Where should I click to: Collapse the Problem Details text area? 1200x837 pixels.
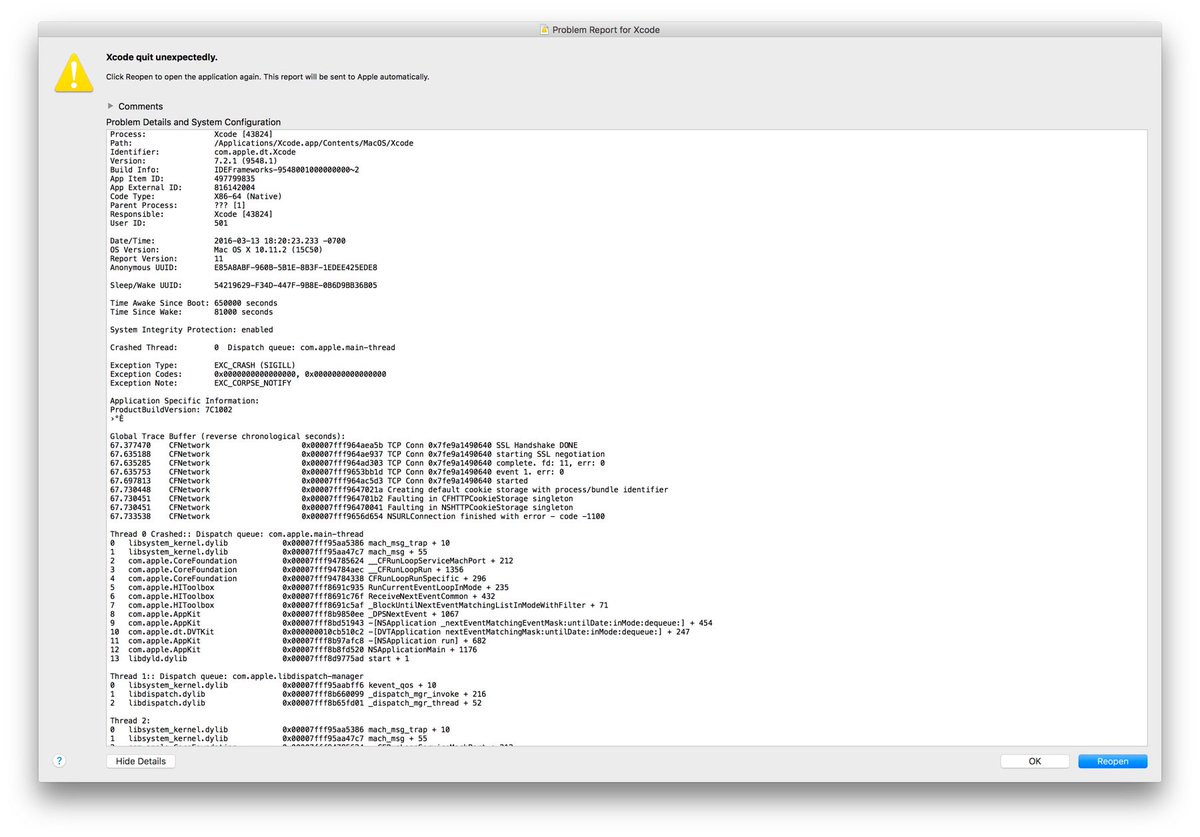click(141, 760)
